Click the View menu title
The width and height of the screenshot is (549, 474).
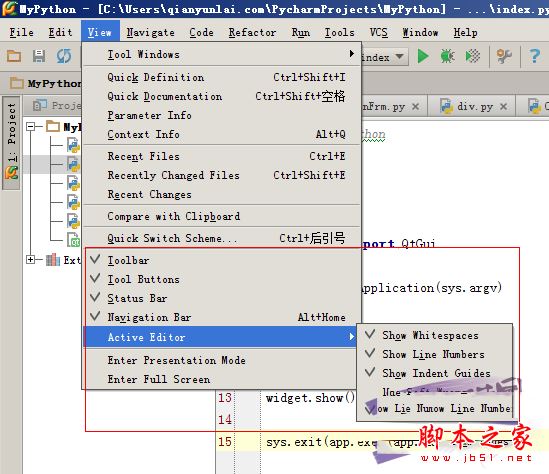[x=100, y=33]
